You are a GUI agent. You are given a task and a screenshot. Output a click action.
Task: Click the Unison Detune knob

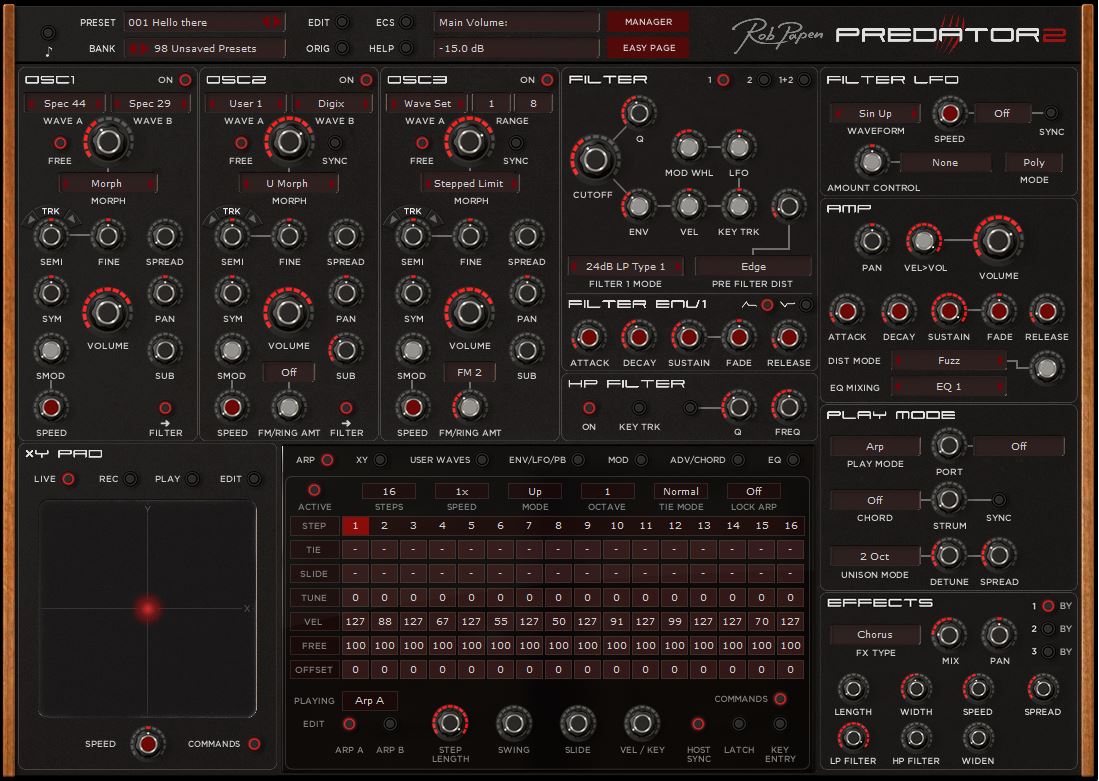948,555
